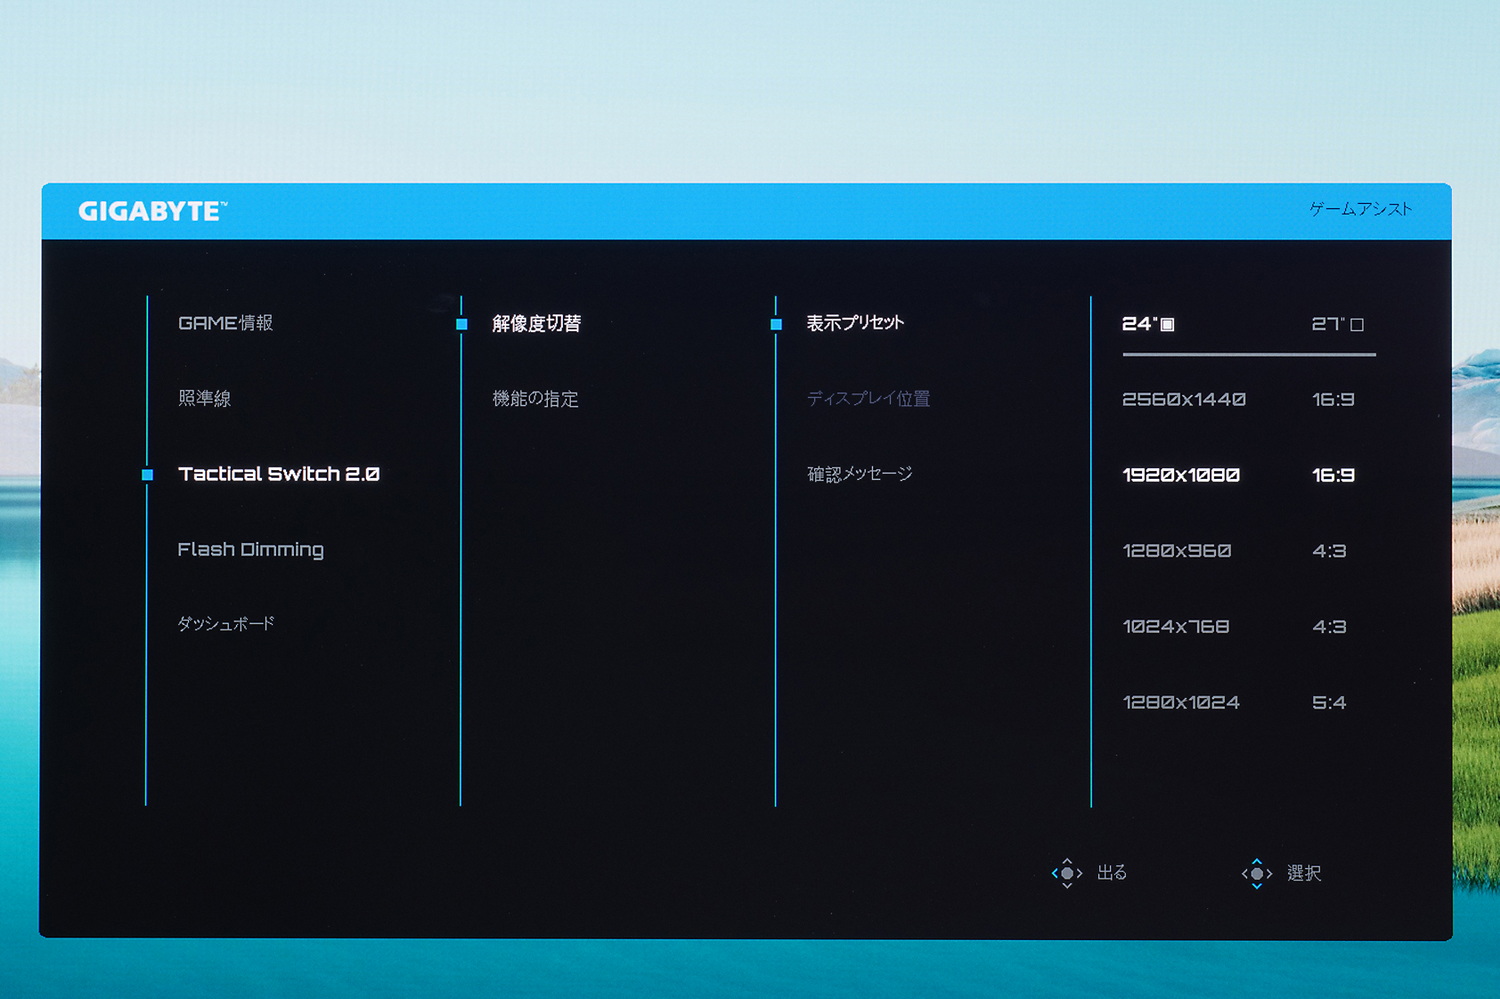The image size is (1500, 999).
Task: Open the 表示プリセット options
Action: [855, 322]
